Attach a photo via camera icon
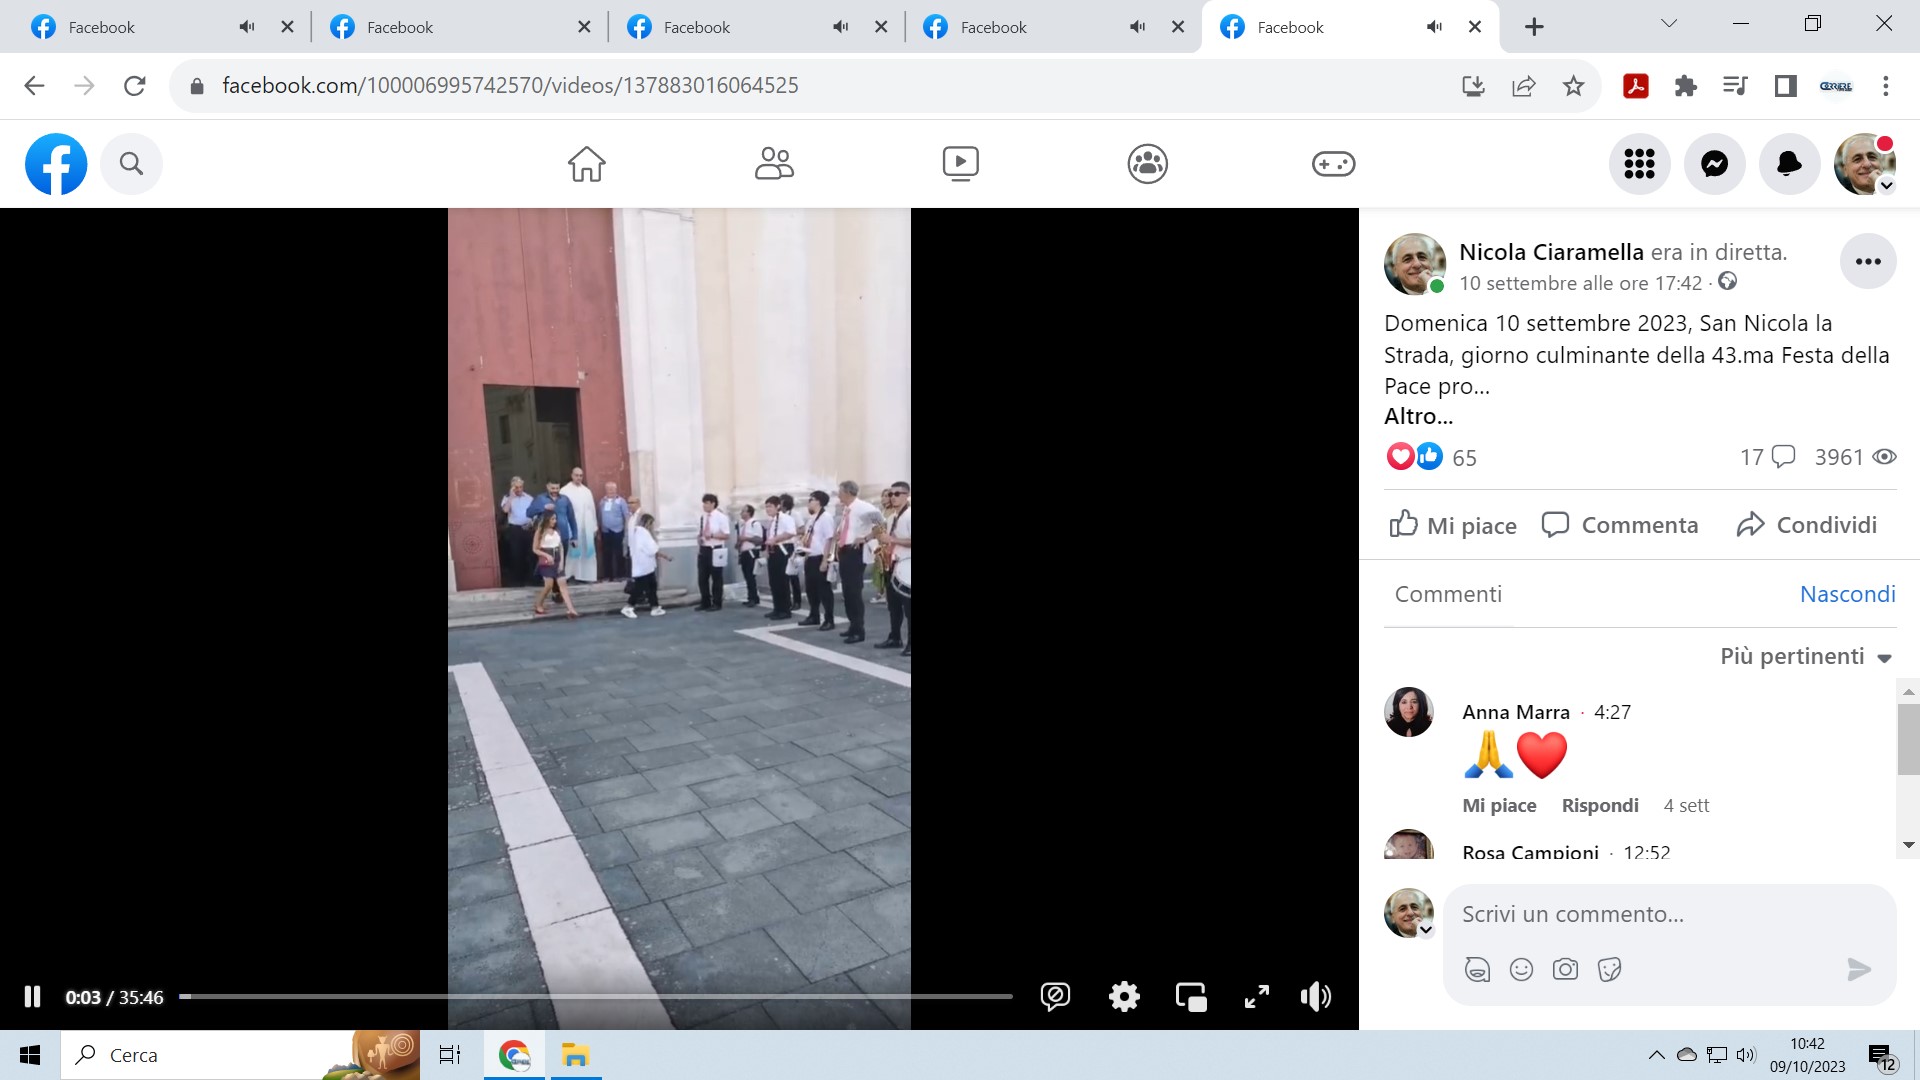Screen dimensions: 1920x1080 click(x=1565, y=969)
